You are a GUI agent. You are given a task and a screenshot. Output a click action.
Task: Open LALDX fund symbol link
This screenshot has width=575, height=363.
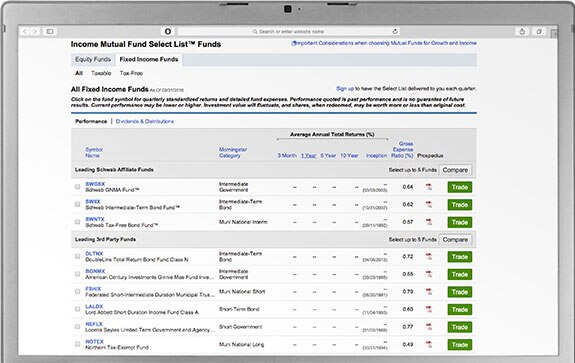pyautogui.click(x=94, y=307)
